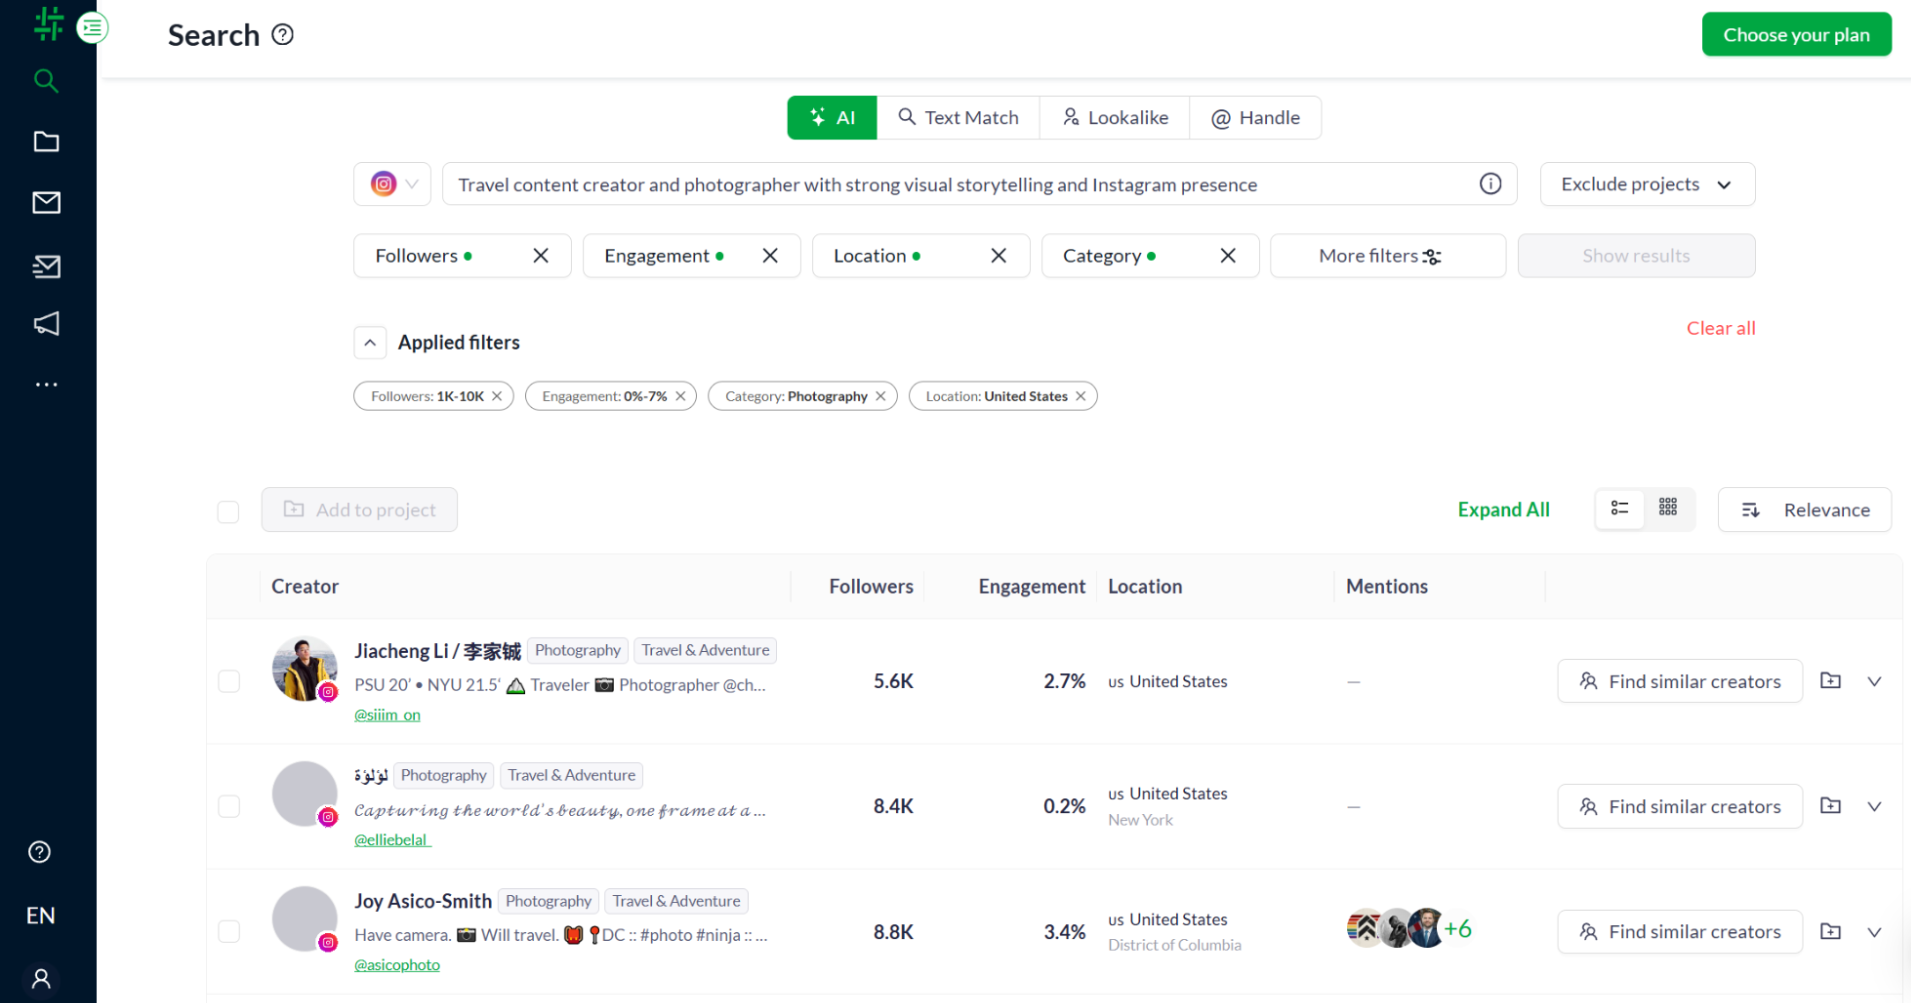Change language via EN in sidebar

point(41,916)
